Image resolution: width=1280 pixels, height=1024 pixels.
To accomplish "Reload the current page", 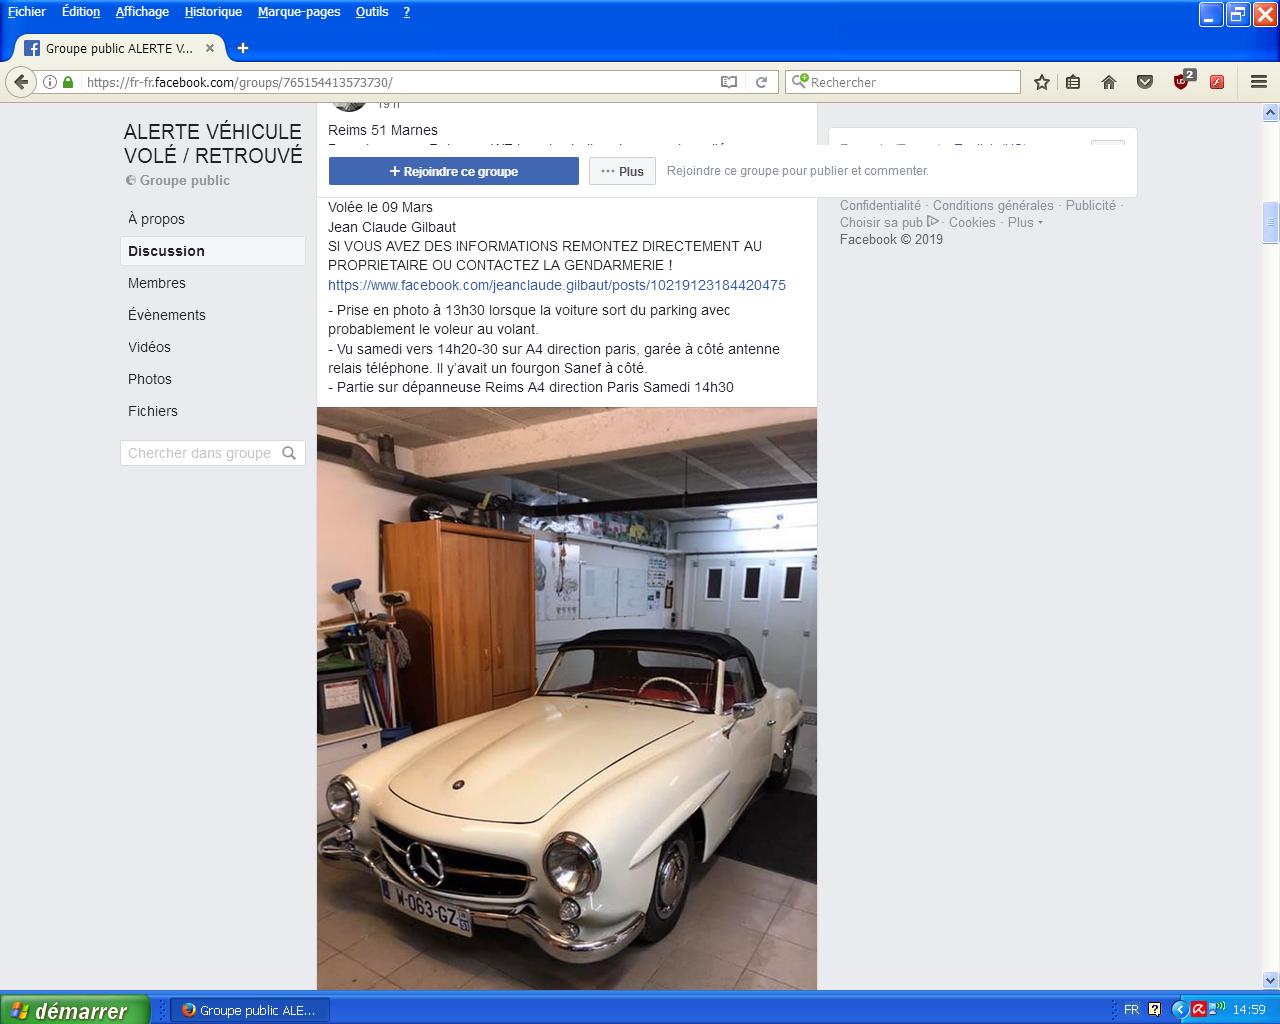I will [x=761, y=82].
